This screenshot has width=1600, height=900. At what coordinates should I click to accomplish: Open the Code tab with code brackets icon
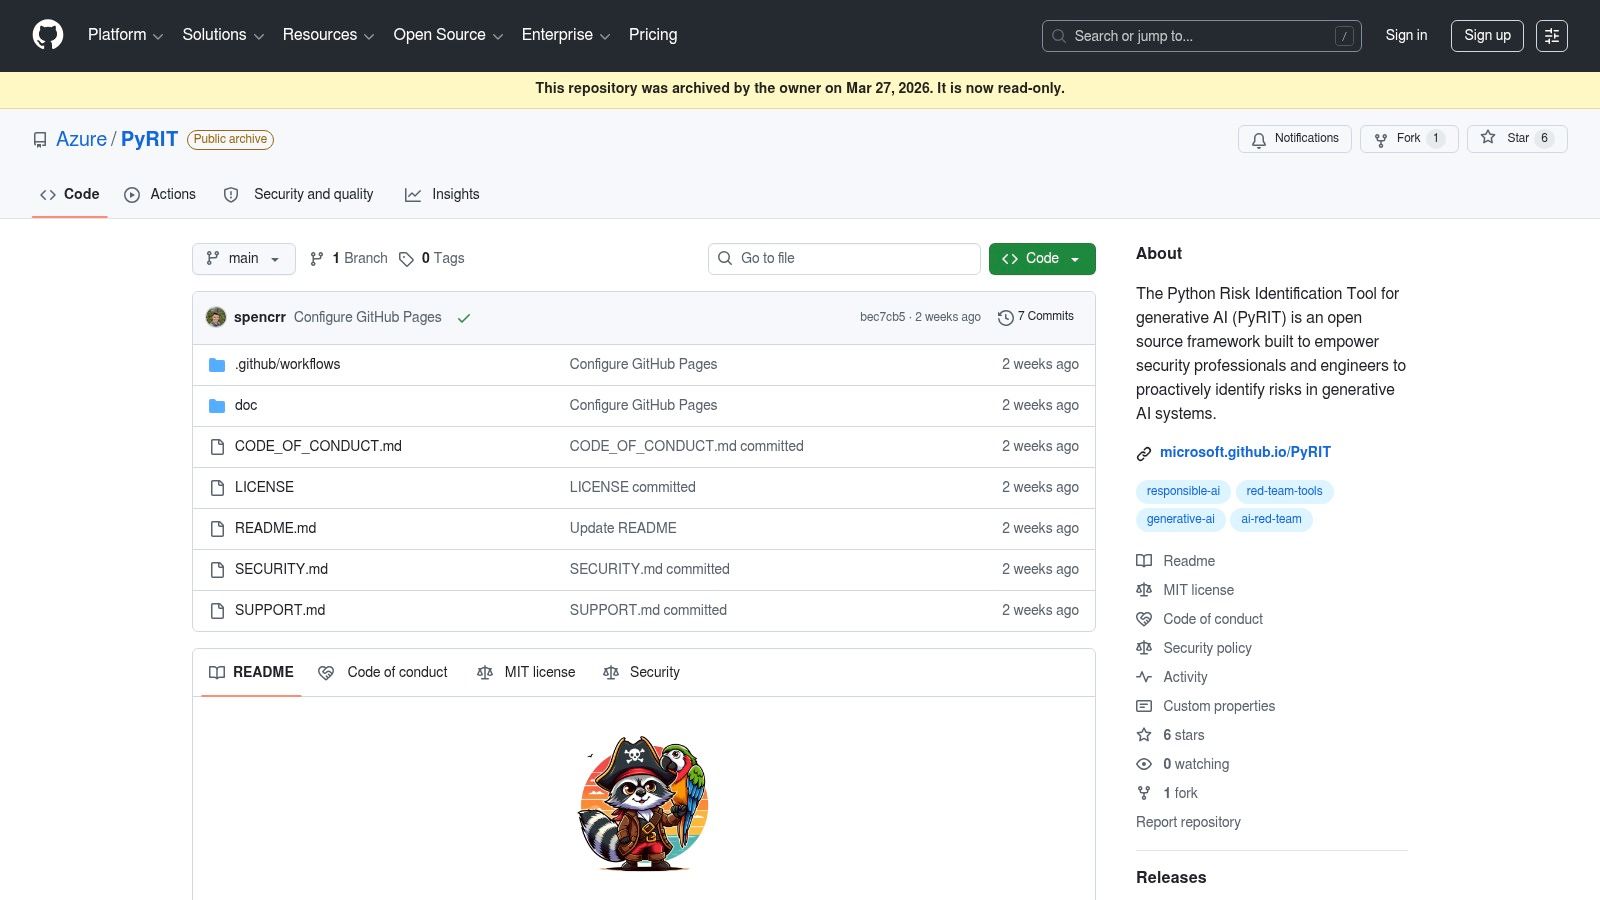pyautogui.click(x=48, y=194)
